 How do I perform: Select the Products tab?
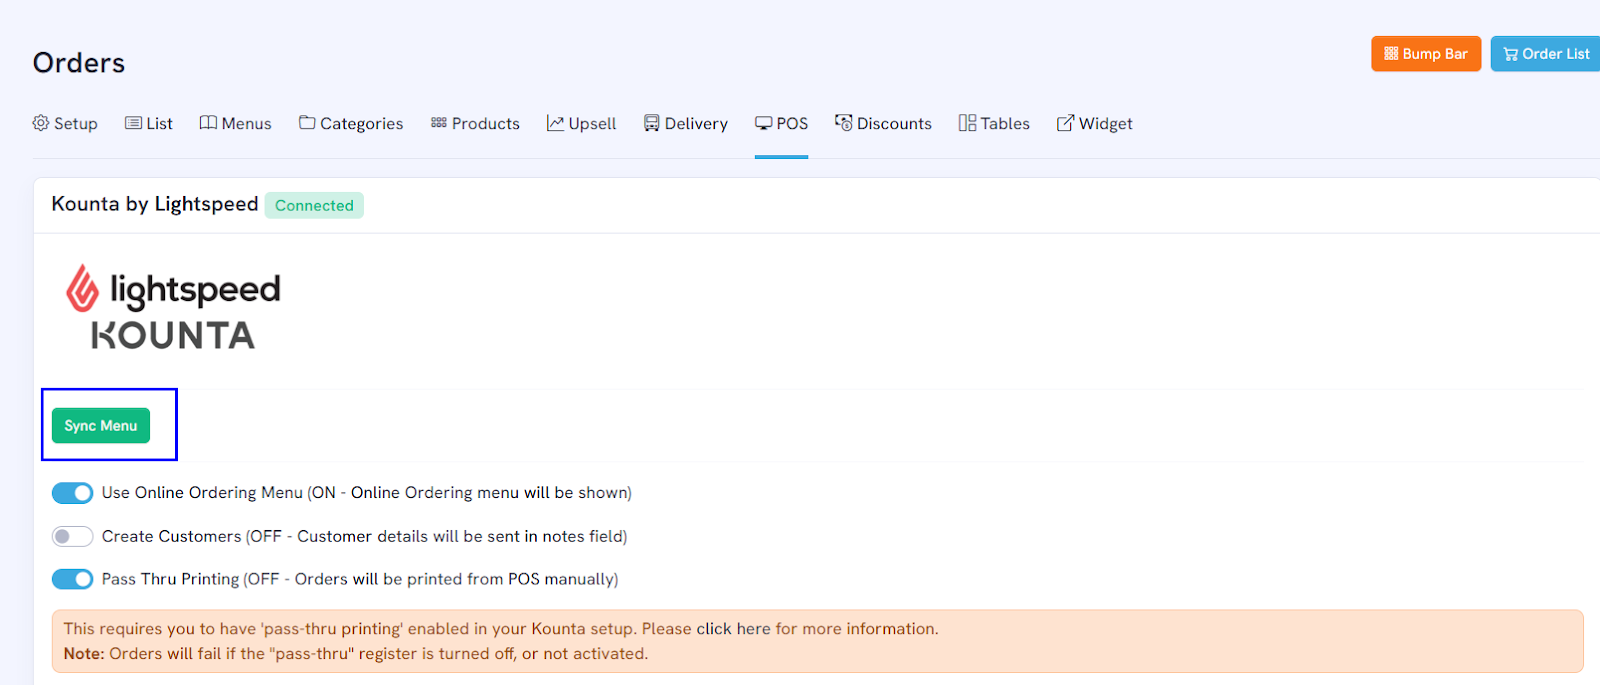[475, 123]
